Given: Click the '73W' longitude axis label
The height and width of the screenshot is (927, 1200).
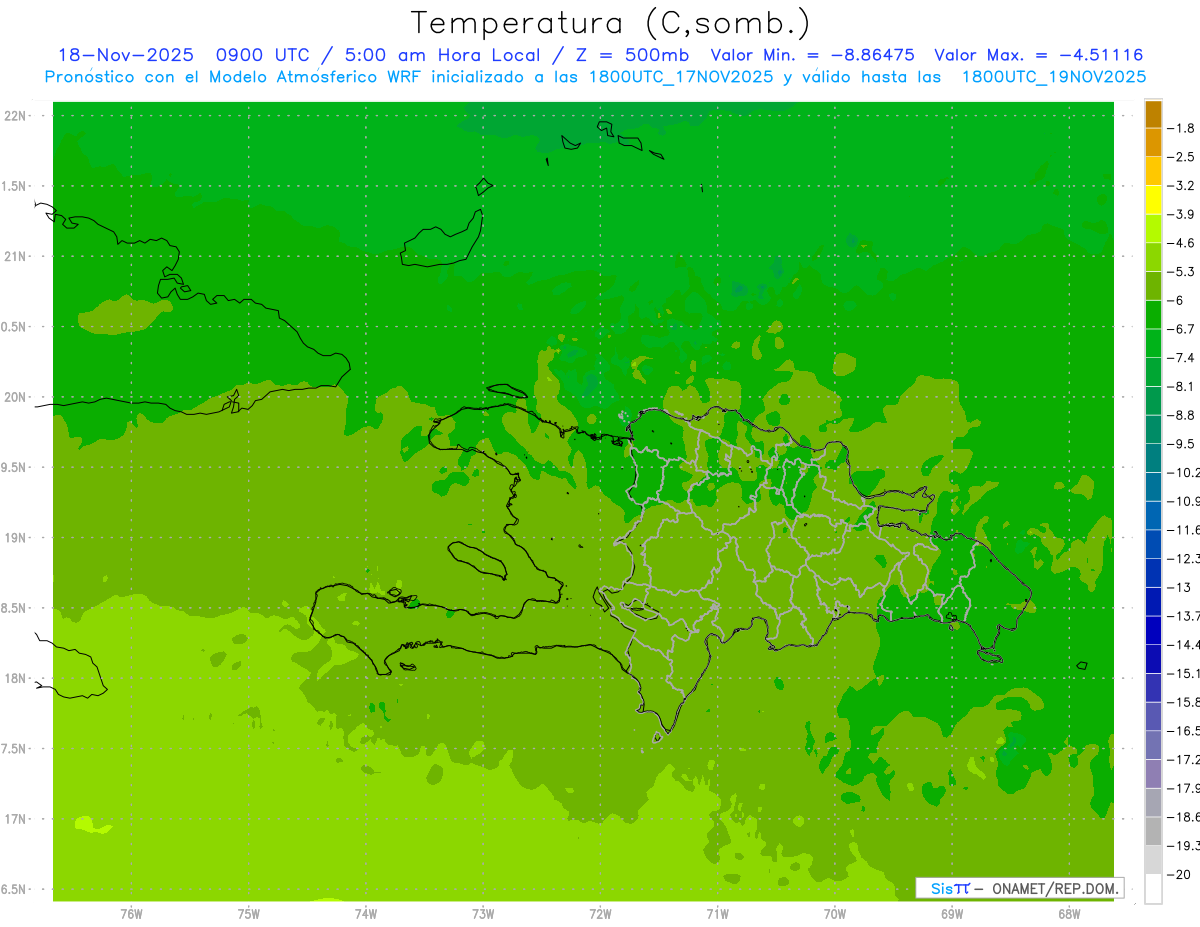Looking at the screenshot, I should (483, 914).
